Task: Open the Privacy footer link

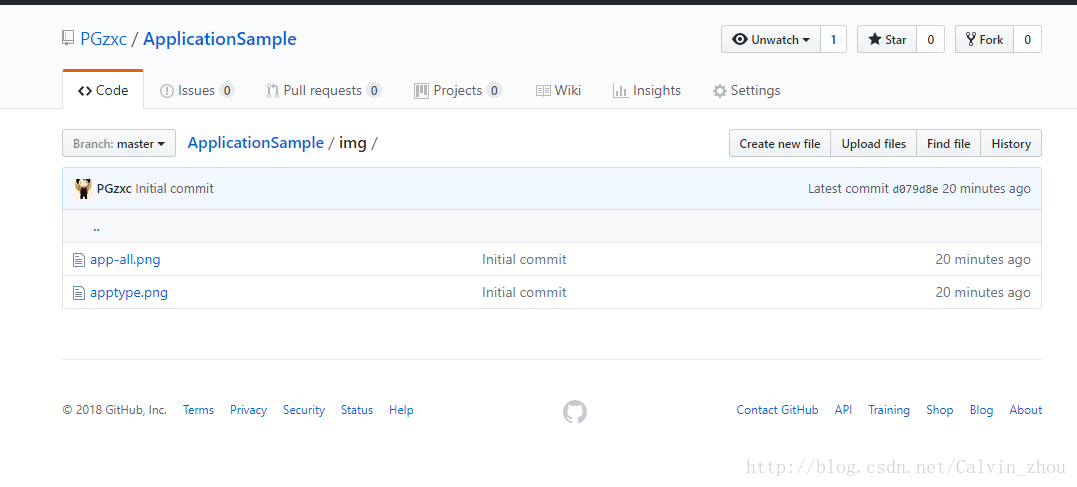Action: (x=248, y=410)
